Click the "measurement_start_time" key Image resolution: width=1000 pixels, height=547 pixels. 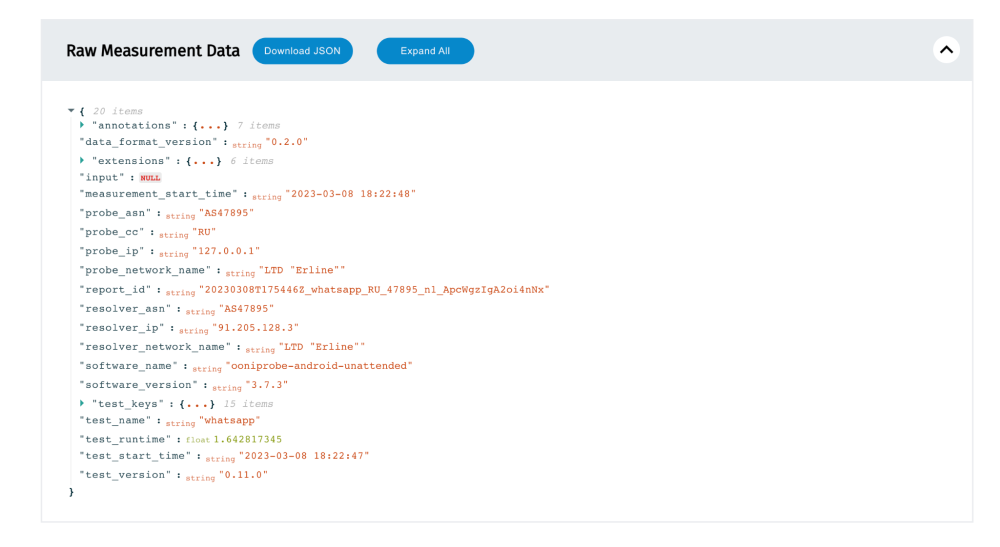coord(159,194)
